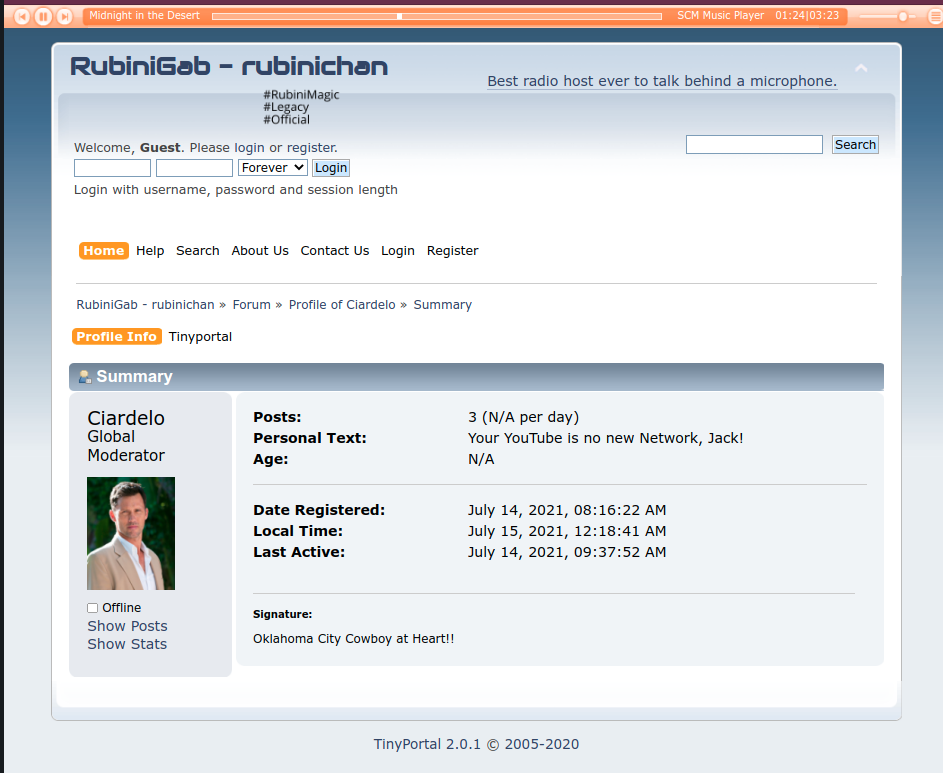Open the Home menu item

click(x=103, y=251)
